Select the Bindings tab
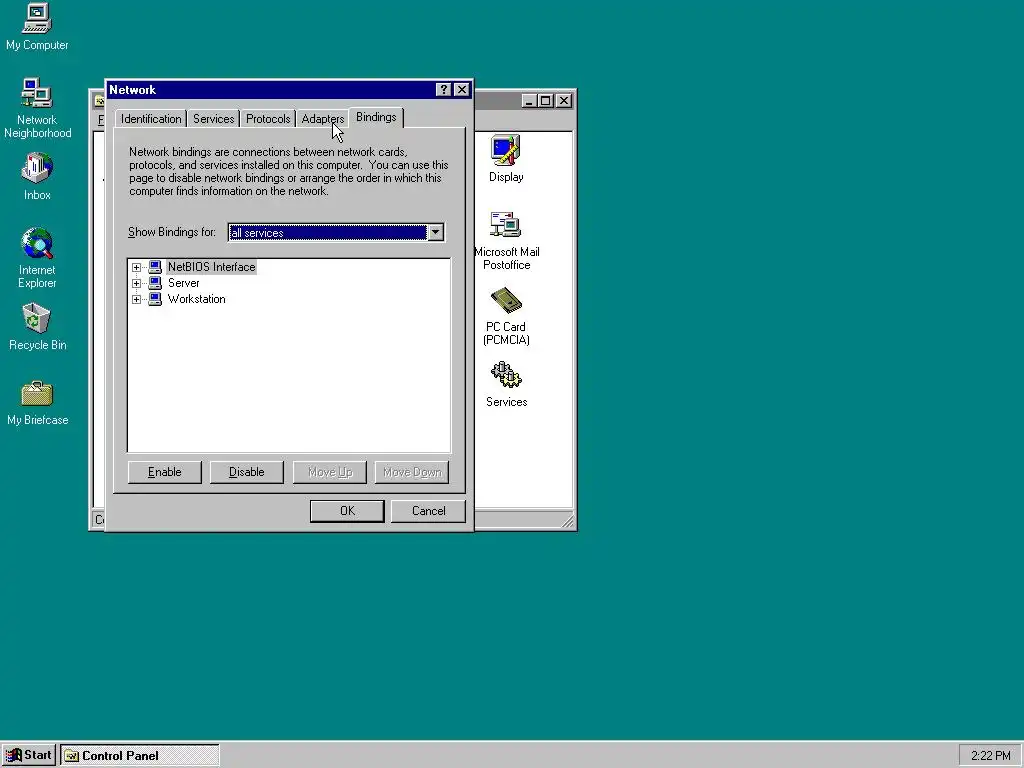Image resolution: width=1024 pixels, height=768 pixels. coord(376,117)
